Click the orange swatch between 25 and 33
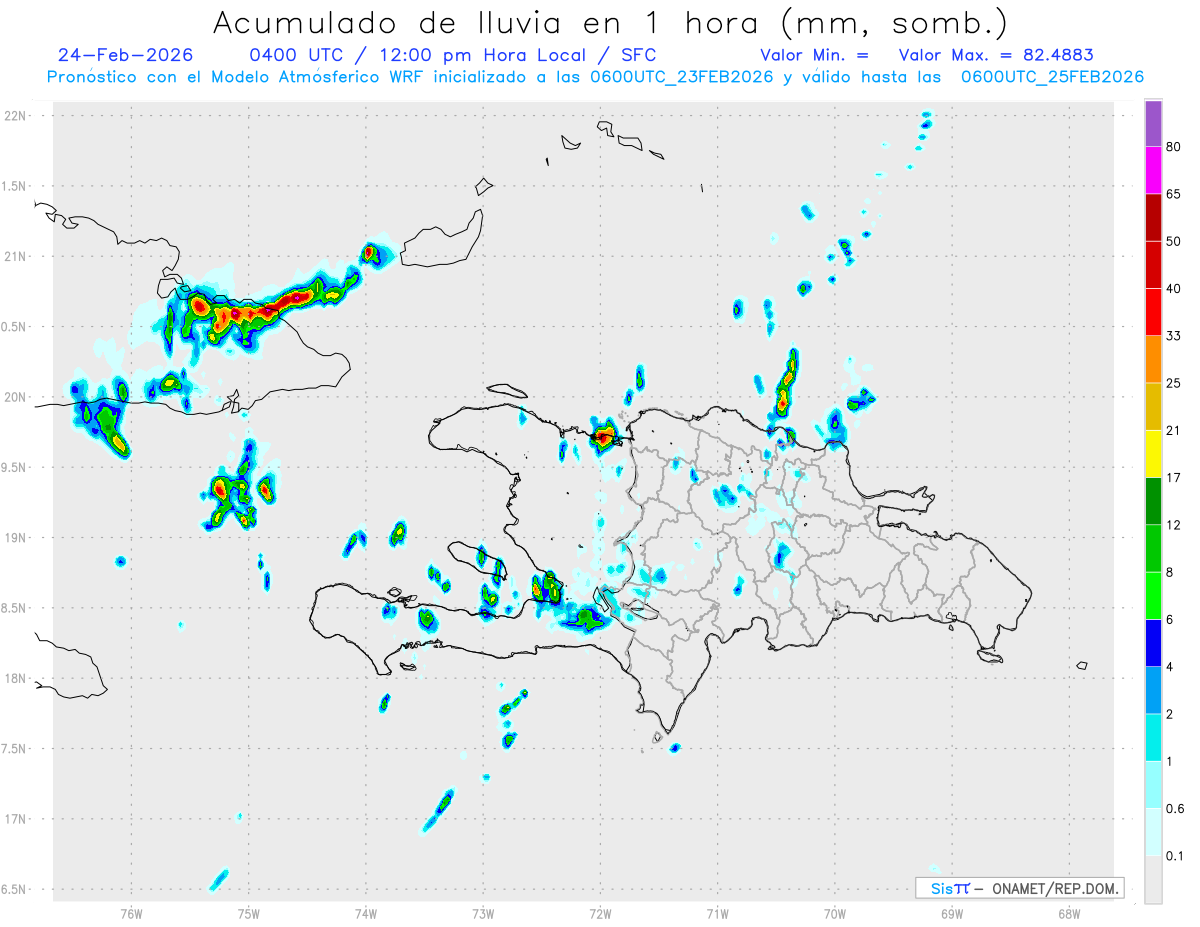This screenshot has width=1200, height=927. [1153, 360]
